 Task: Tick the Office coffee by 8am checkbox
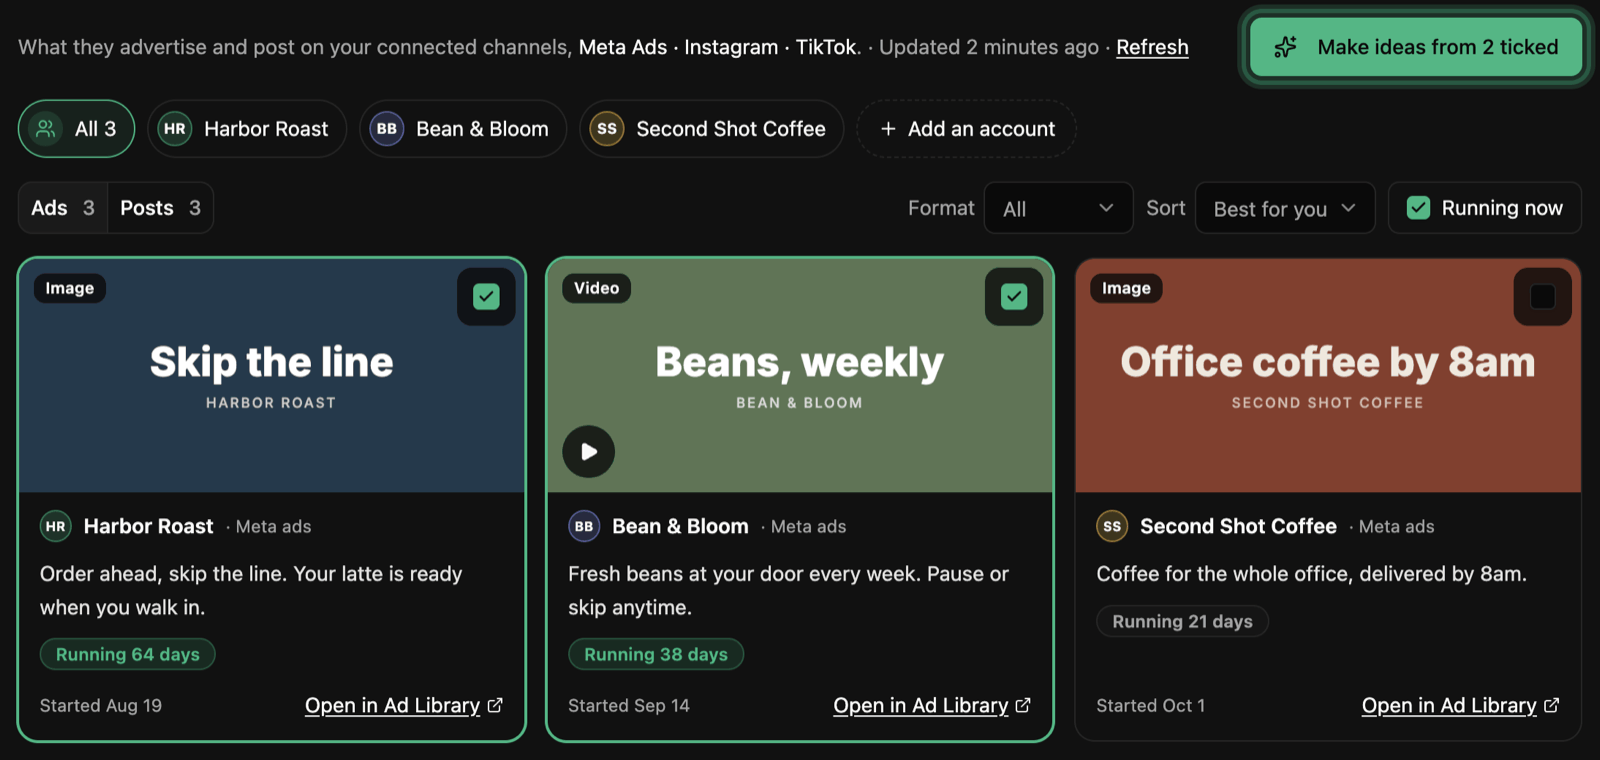(1543, 297)
